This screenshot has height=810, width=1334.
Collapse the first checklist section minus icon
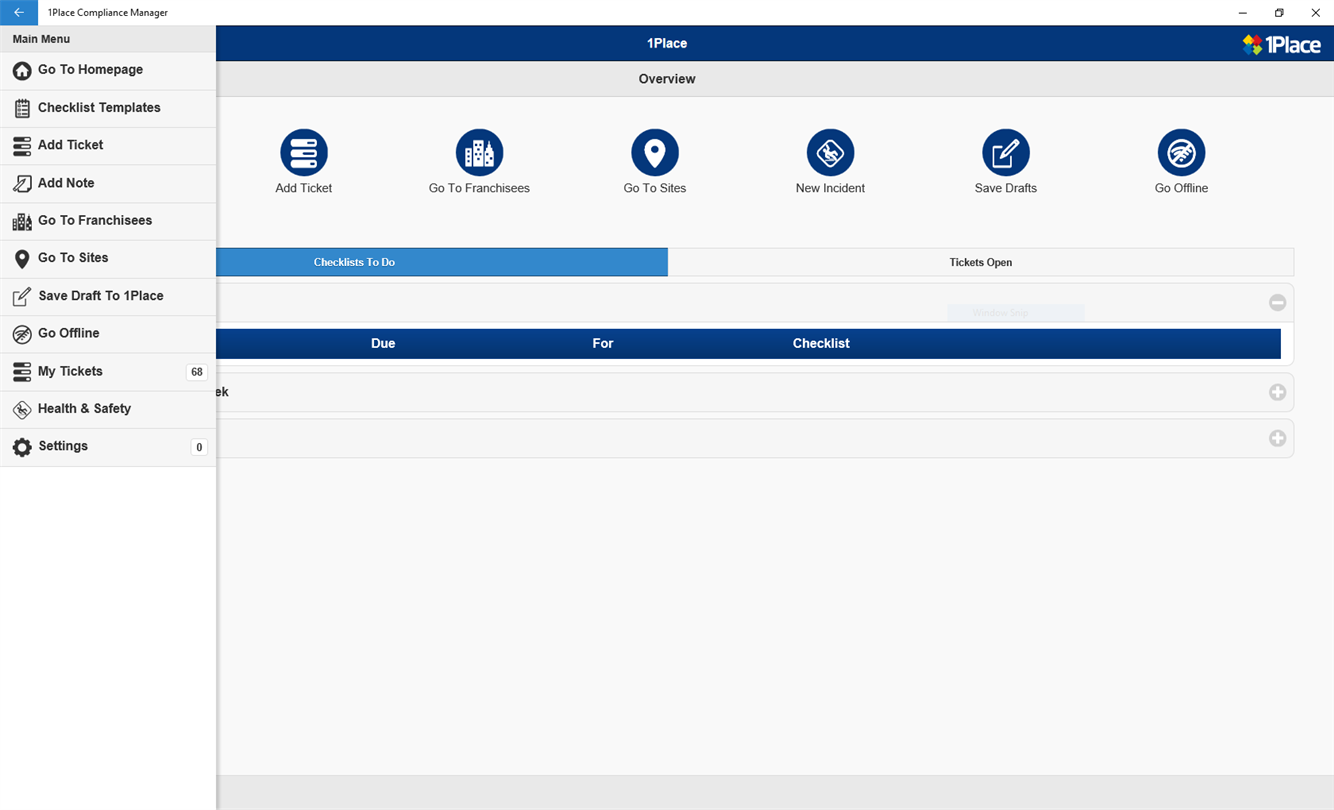coord(1277,303)
